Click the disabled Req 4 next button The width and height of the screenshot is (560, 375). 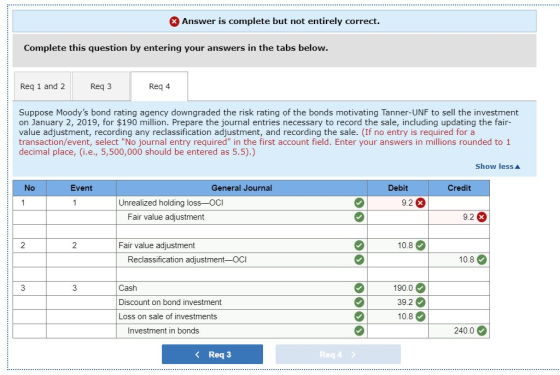click(x=338, y=354)
